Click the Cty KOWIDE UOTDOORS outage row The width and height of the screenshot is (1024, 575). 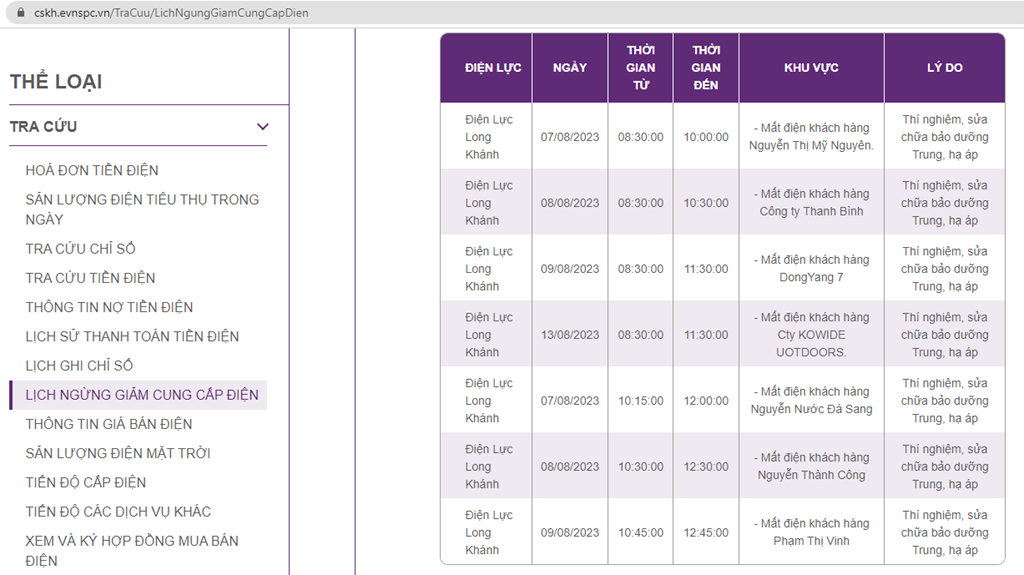click(811, 335)
